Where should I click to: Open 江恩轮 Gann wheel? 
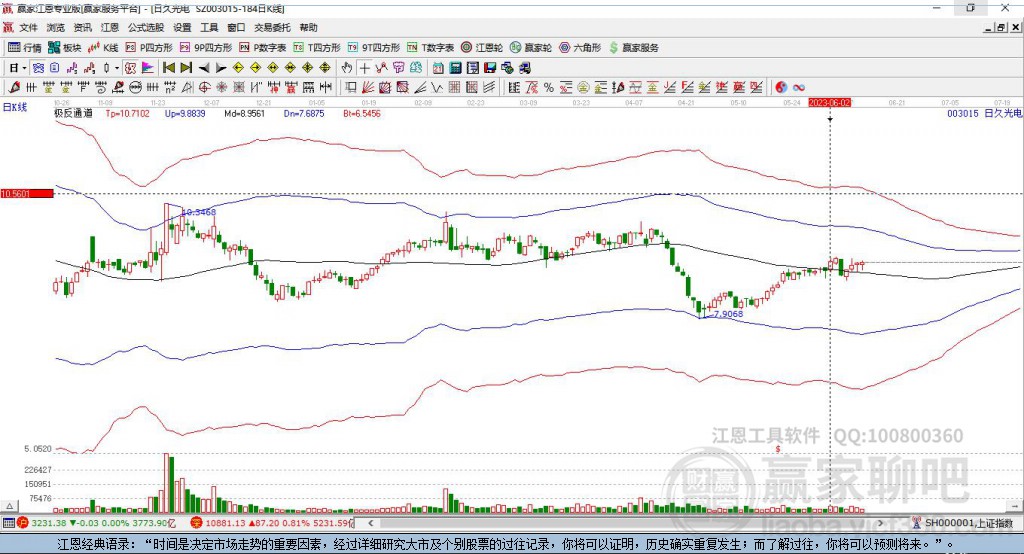(x=482, y=48)
